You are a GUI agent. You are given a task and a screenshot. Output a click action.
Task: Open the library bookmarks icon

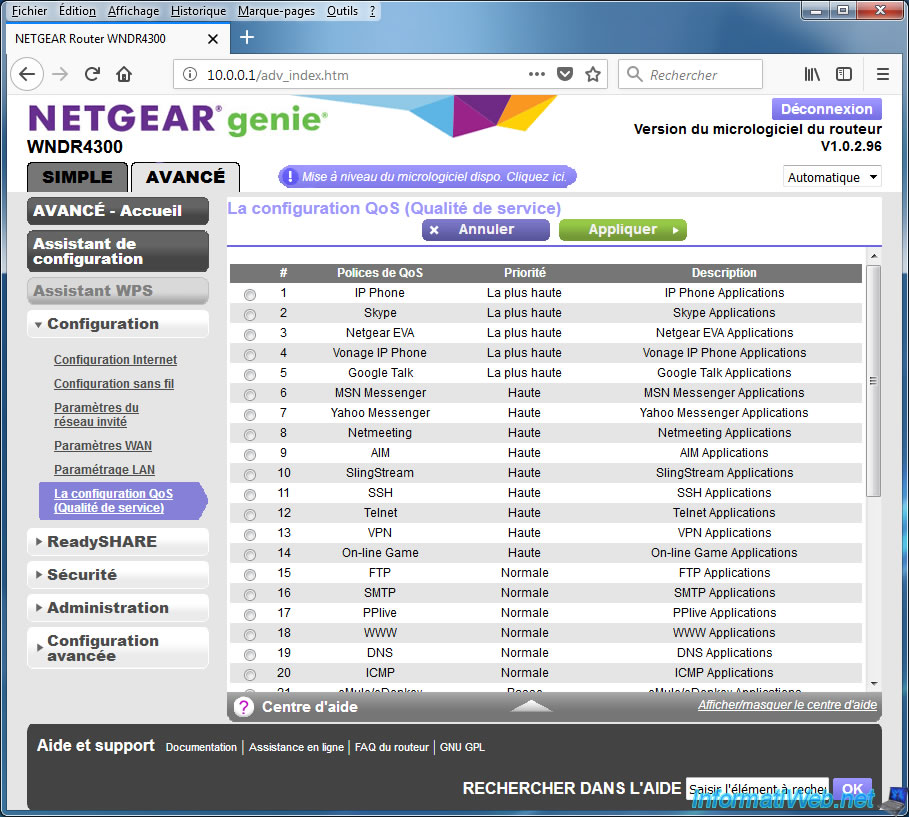point(812,74)
